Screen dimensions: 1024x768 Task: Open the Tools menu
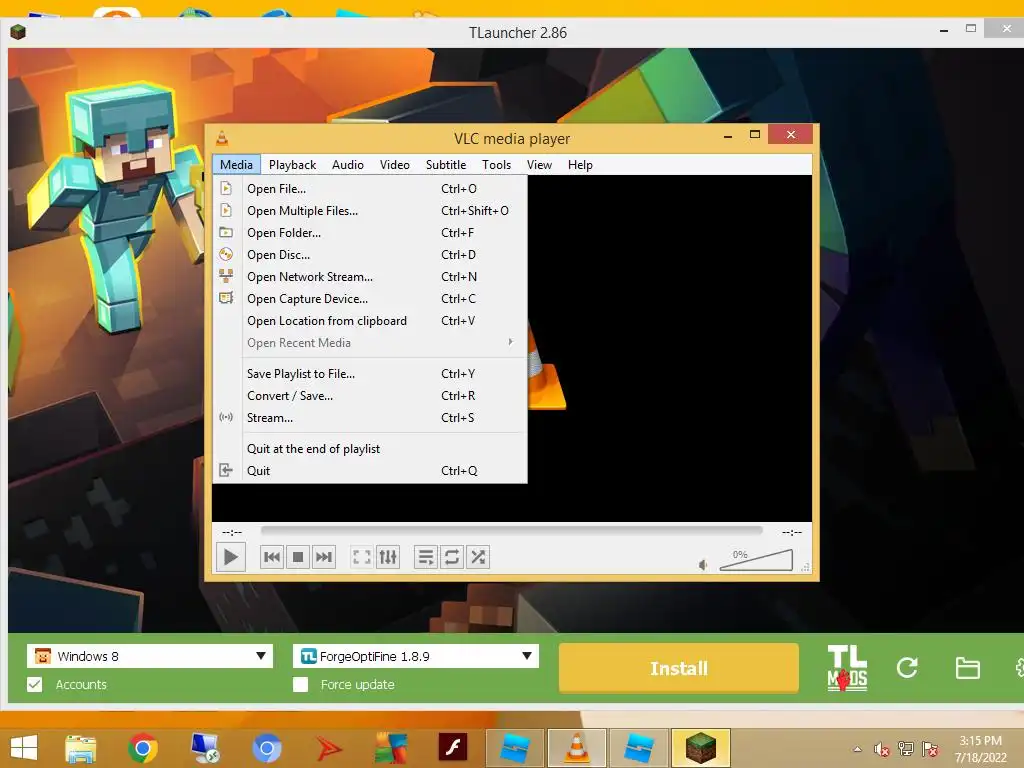[496, 165]
